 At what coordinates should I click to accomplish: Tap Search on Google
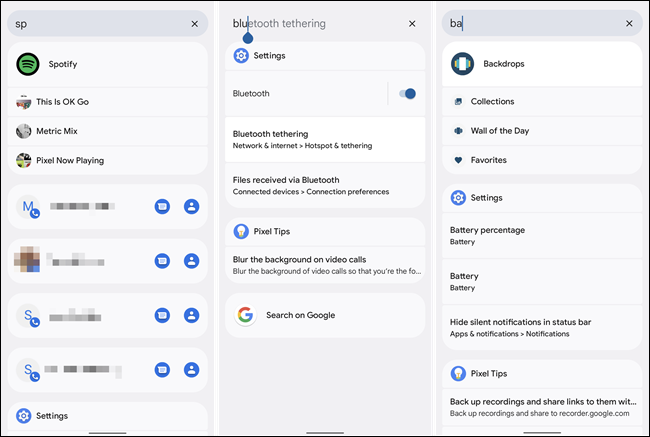(x=300, y=315)
